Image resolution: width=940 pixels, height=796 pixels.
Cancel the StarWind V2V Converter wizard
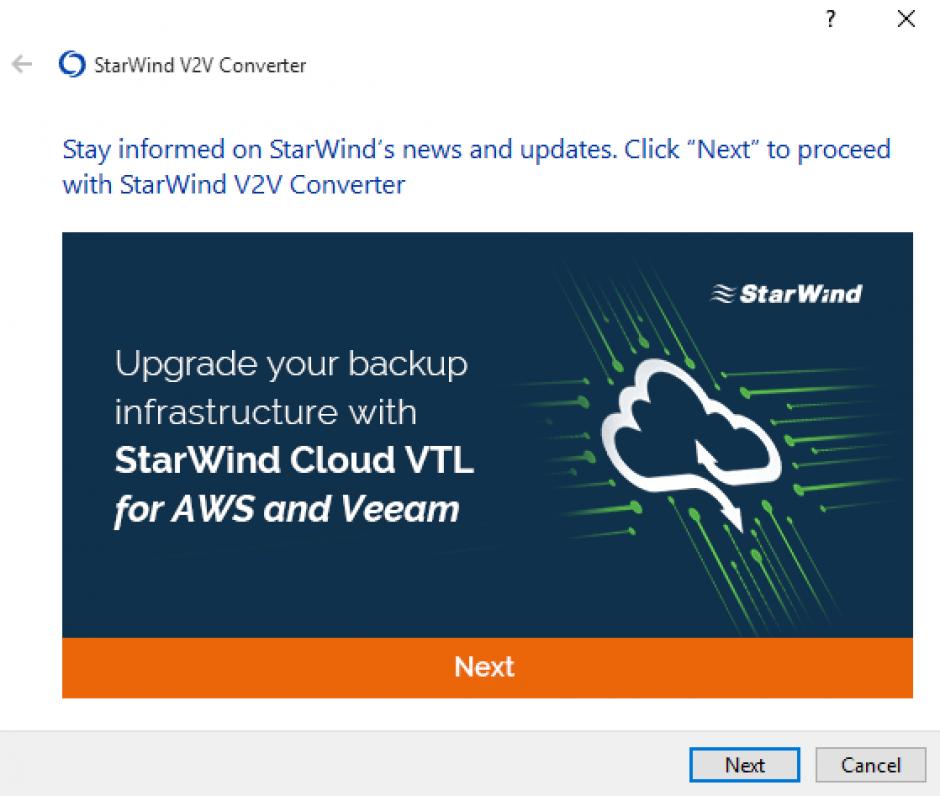(870, 765)
